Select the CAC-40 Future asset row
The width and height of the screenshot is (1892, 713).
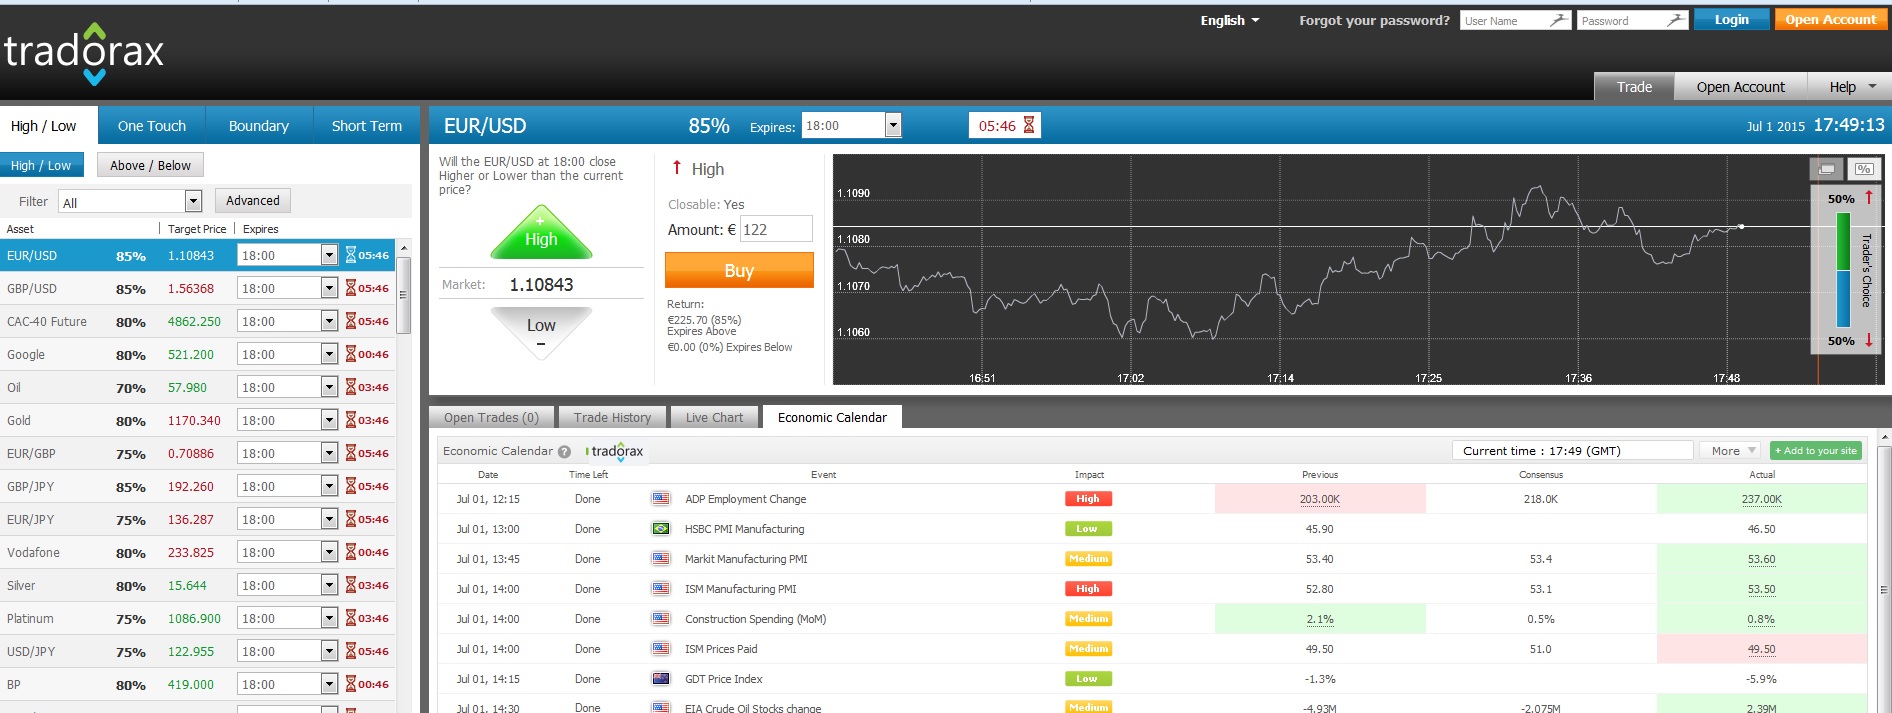tap(198, 321)
